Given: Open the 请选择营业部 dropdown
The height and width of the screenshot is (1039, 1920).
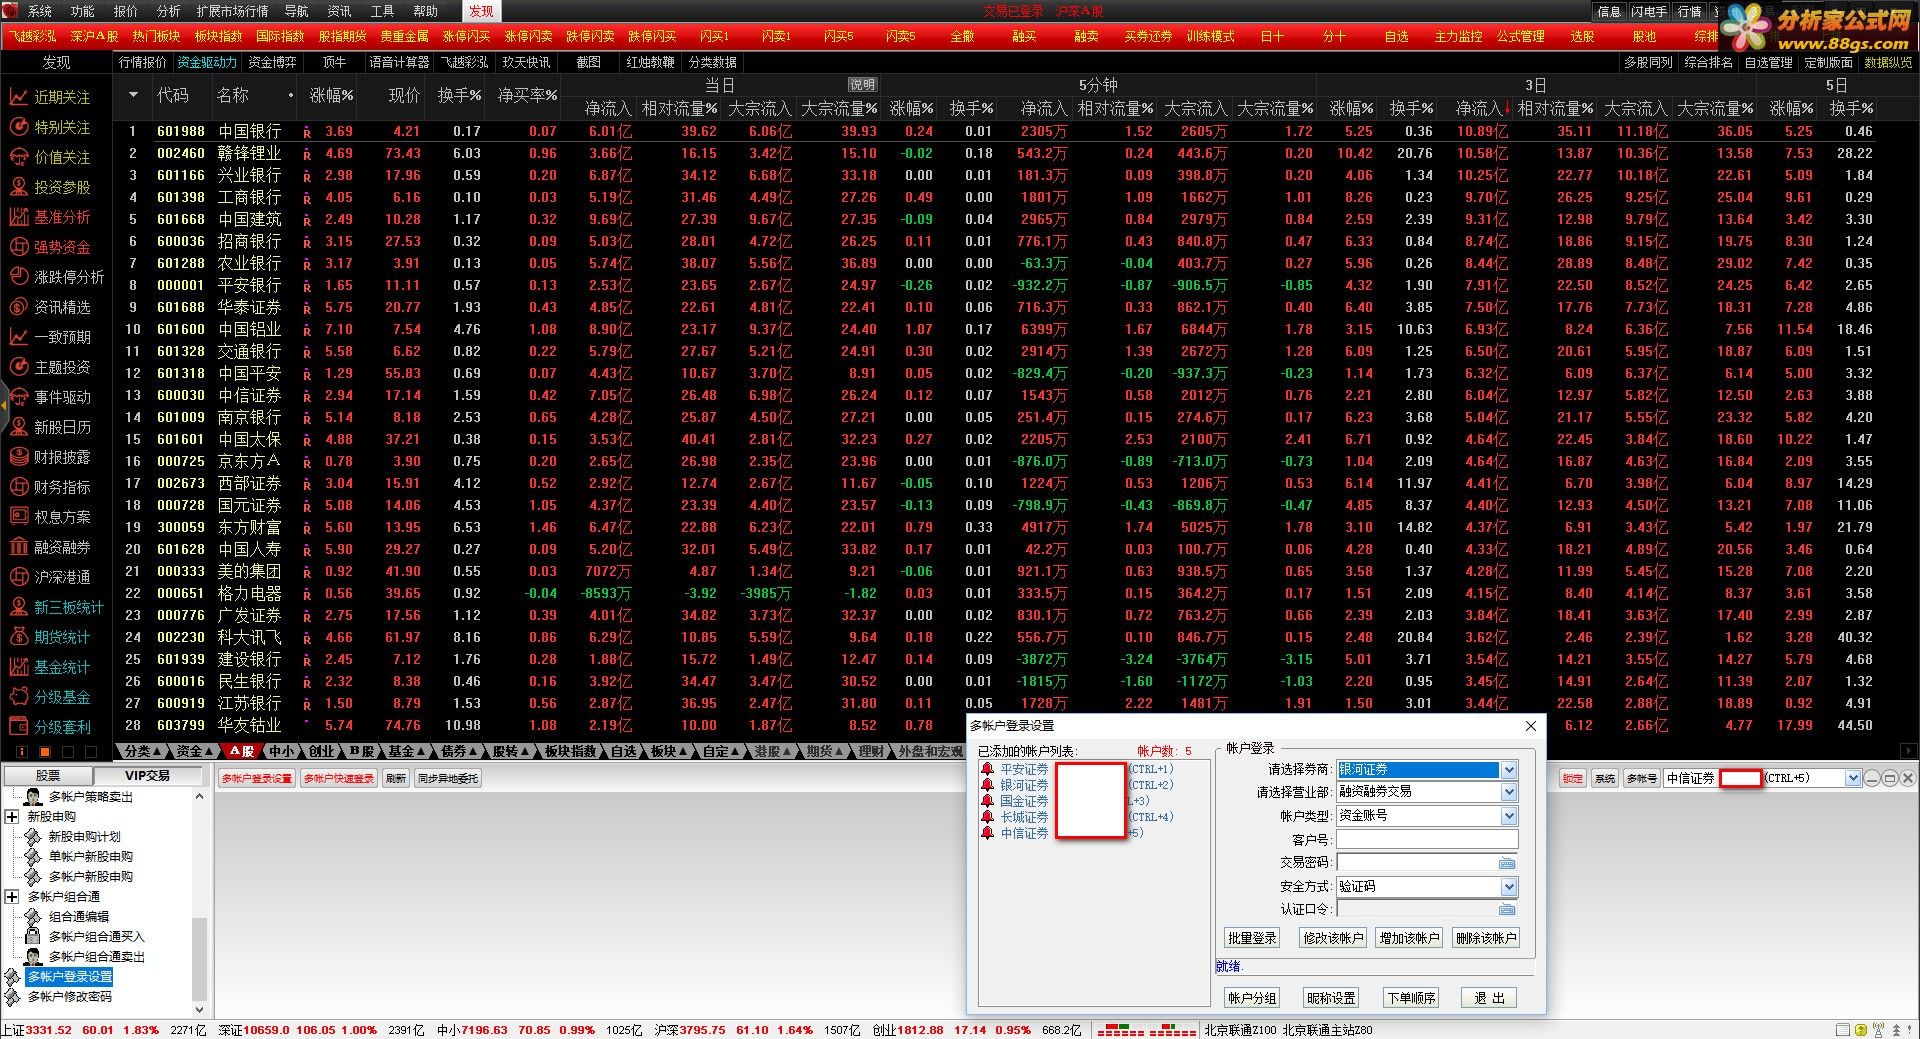Looking at the screenshot, I should [x=1509, y=792].
